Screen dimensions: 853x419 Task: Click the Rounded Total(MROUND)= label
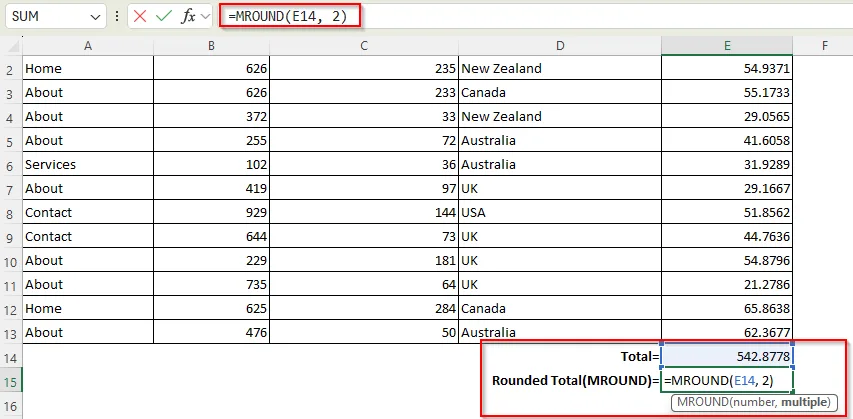tap(575, 380)
